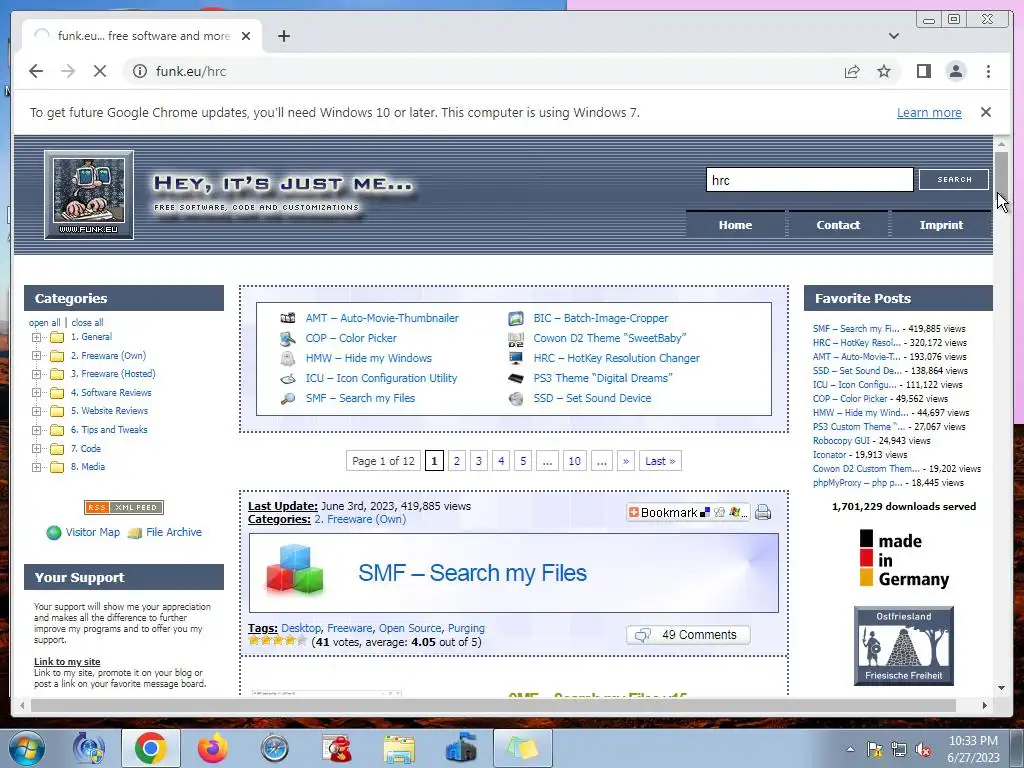Expand the 1. General category

37,338
